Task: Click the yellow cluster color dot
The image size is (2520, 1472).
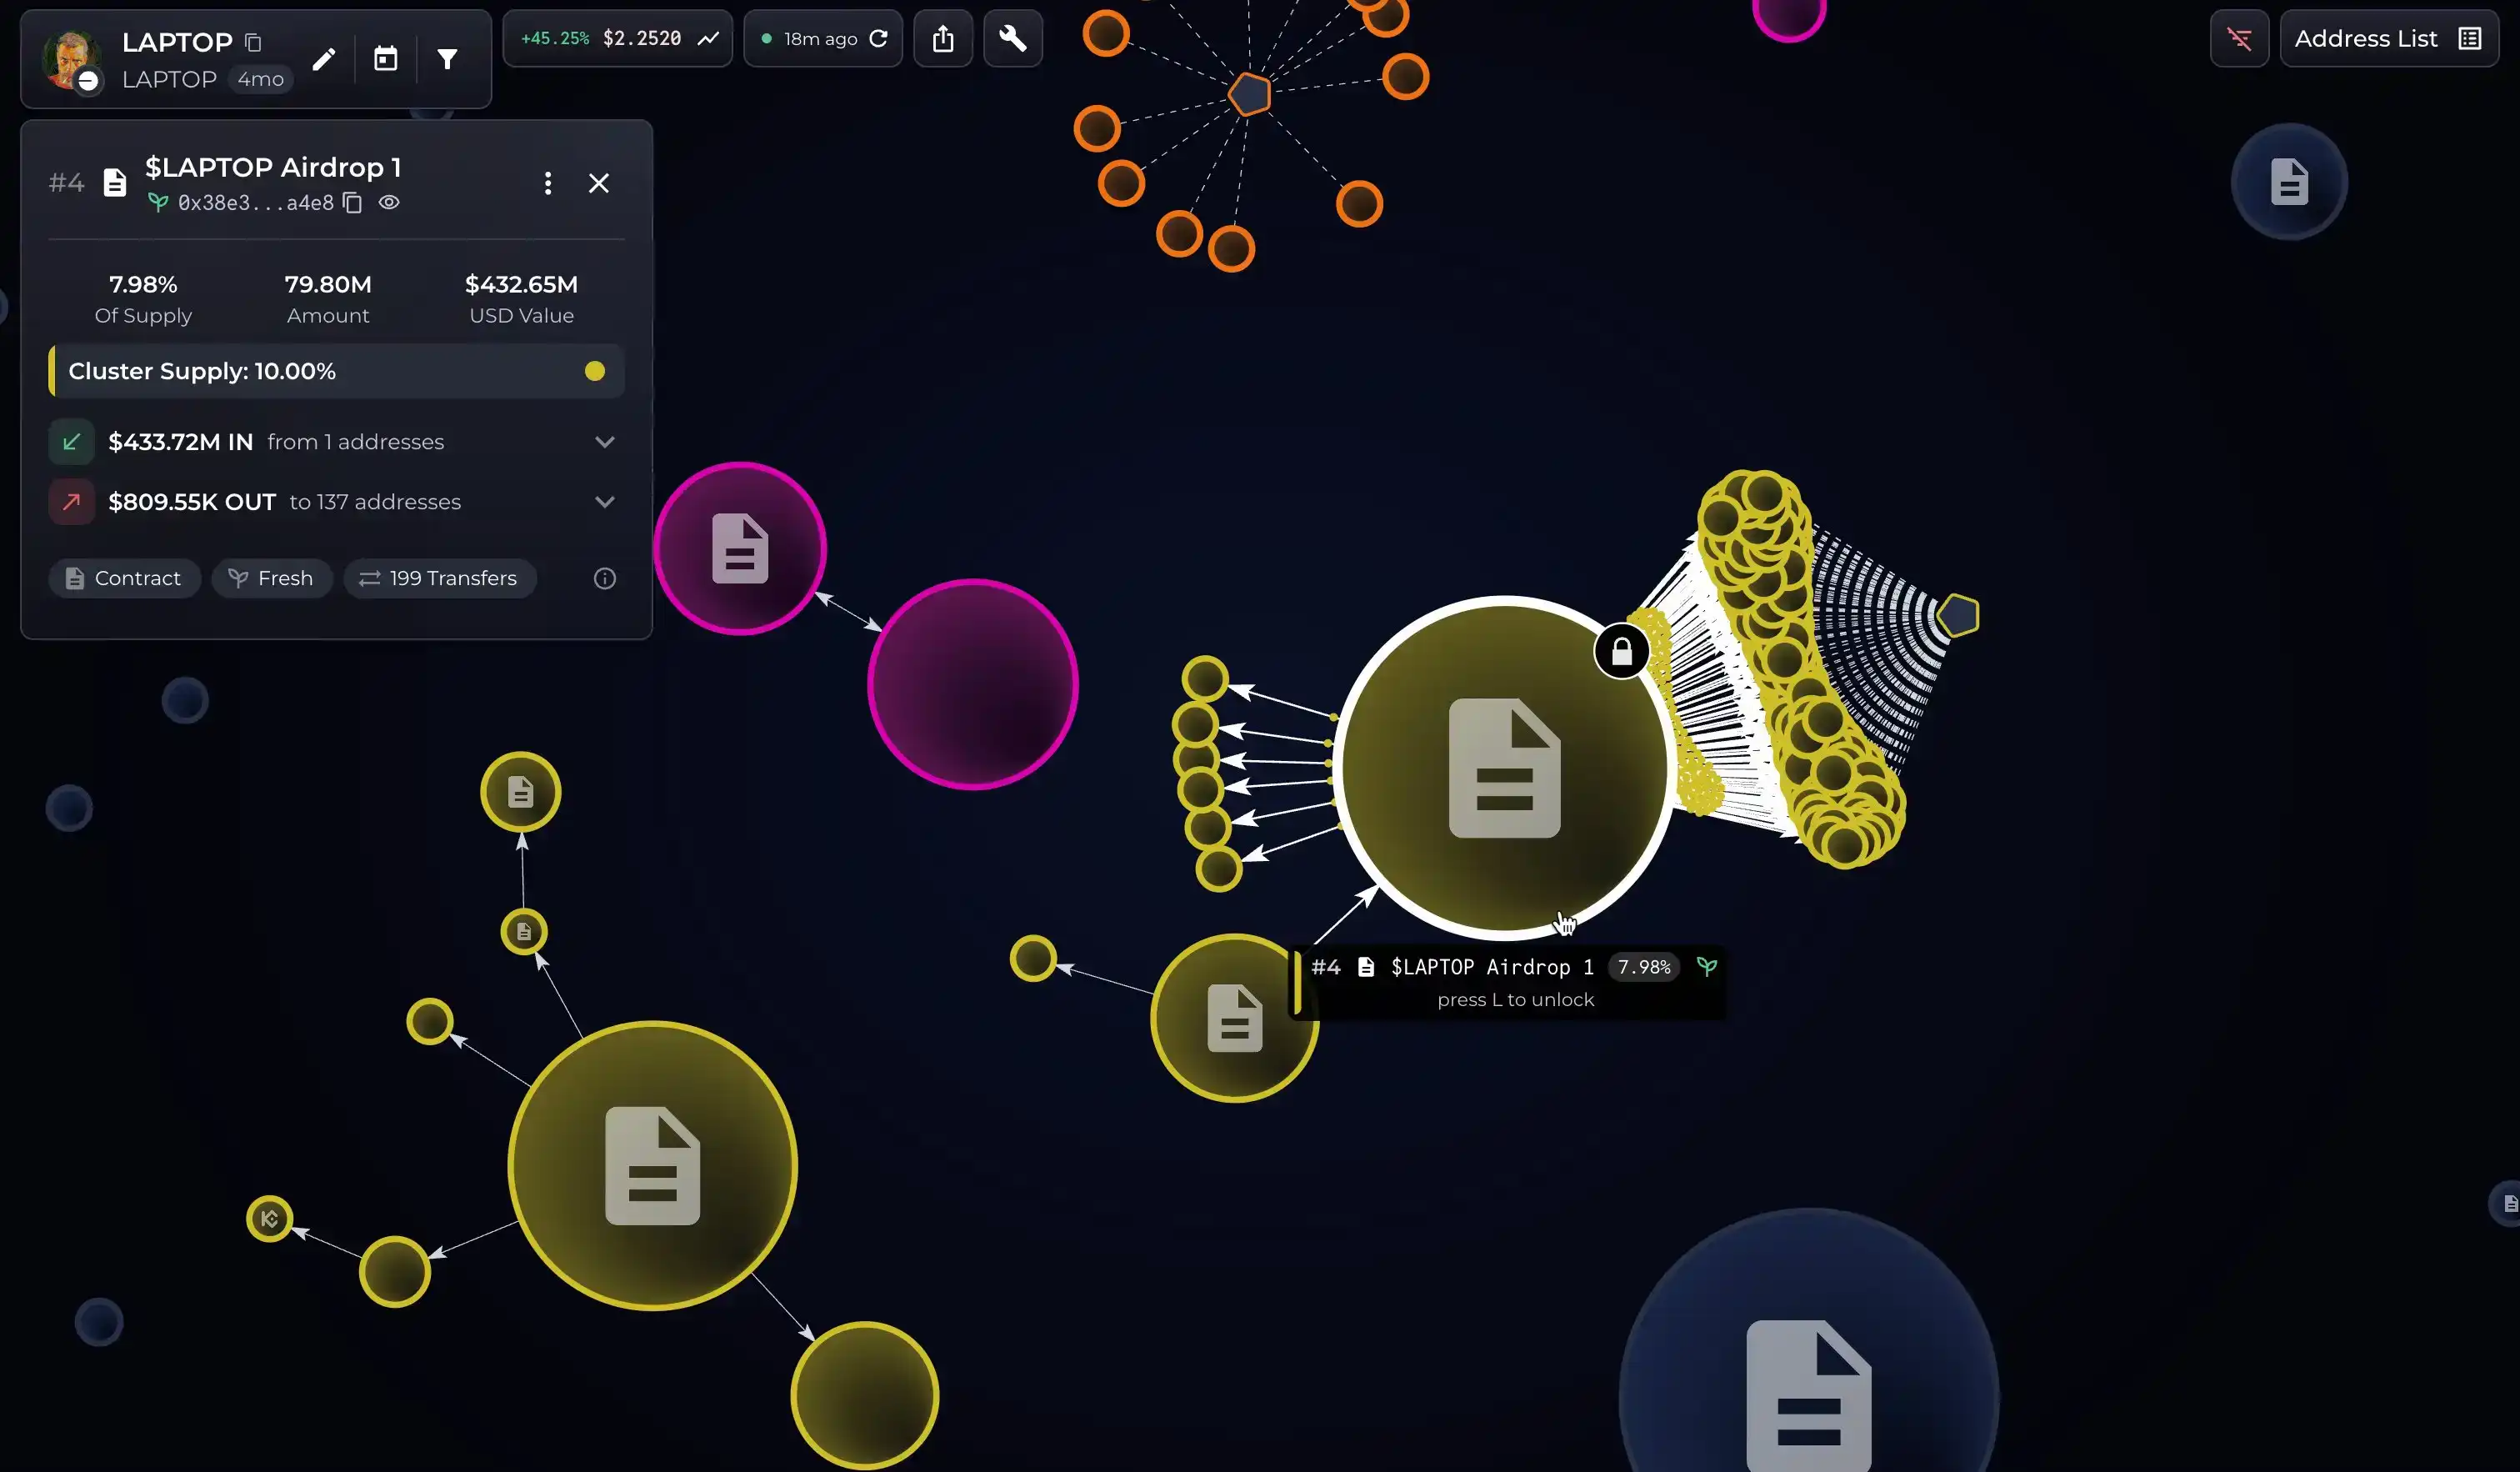Action: 594,371
